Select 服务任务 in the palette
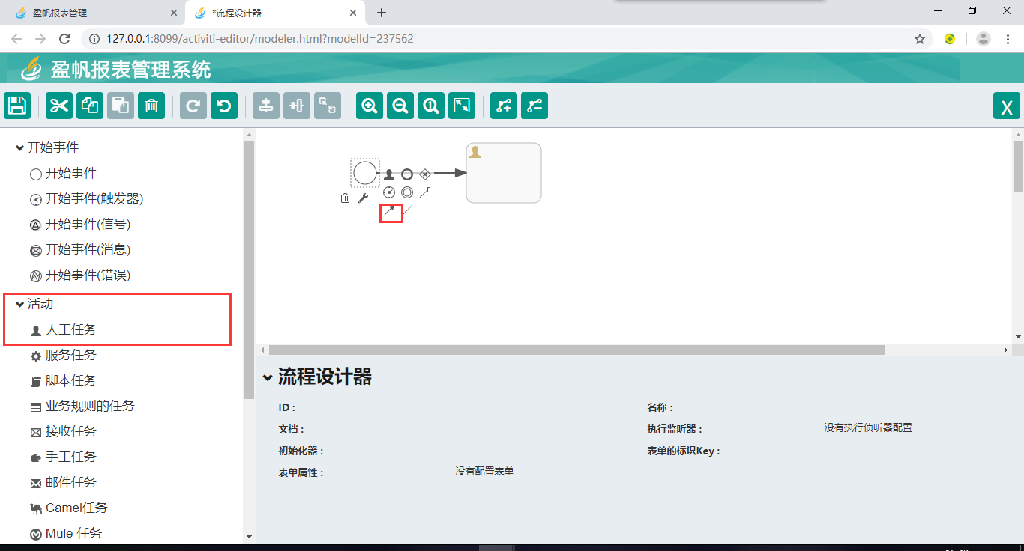 tap(70, 356)
